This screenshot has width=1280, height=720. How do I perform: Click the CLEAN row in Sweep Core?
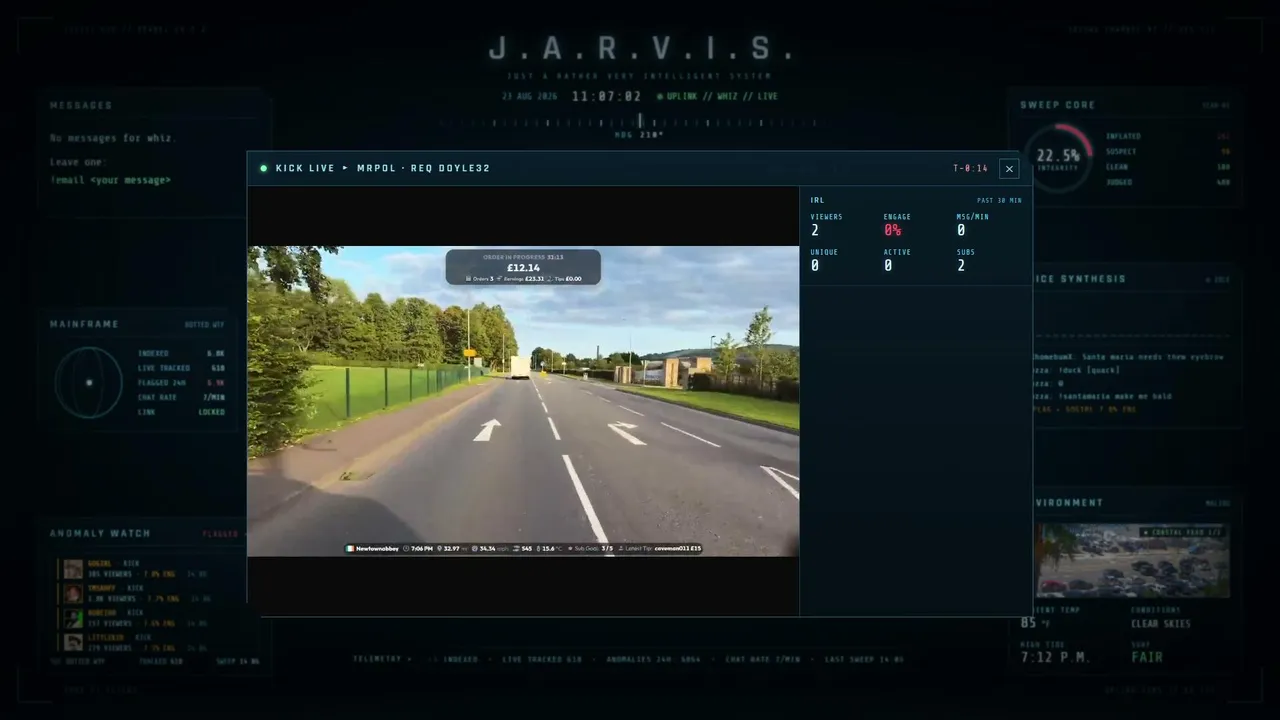click(1168, 167)
